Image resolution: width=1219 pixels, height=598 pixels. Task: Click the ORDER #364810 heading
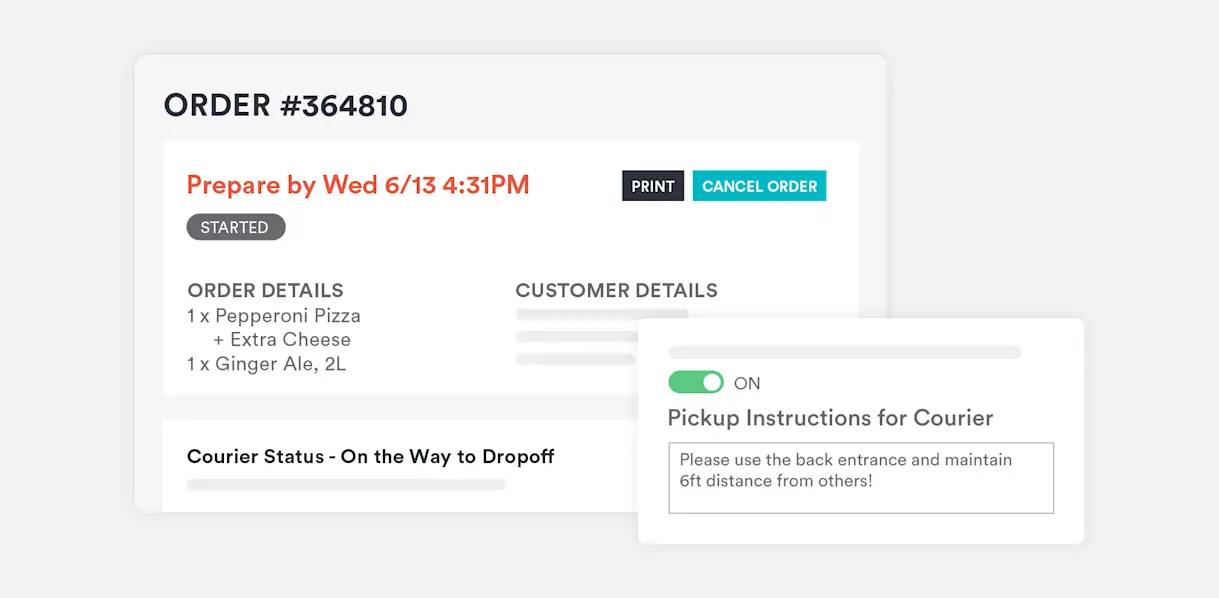point(286,105)
